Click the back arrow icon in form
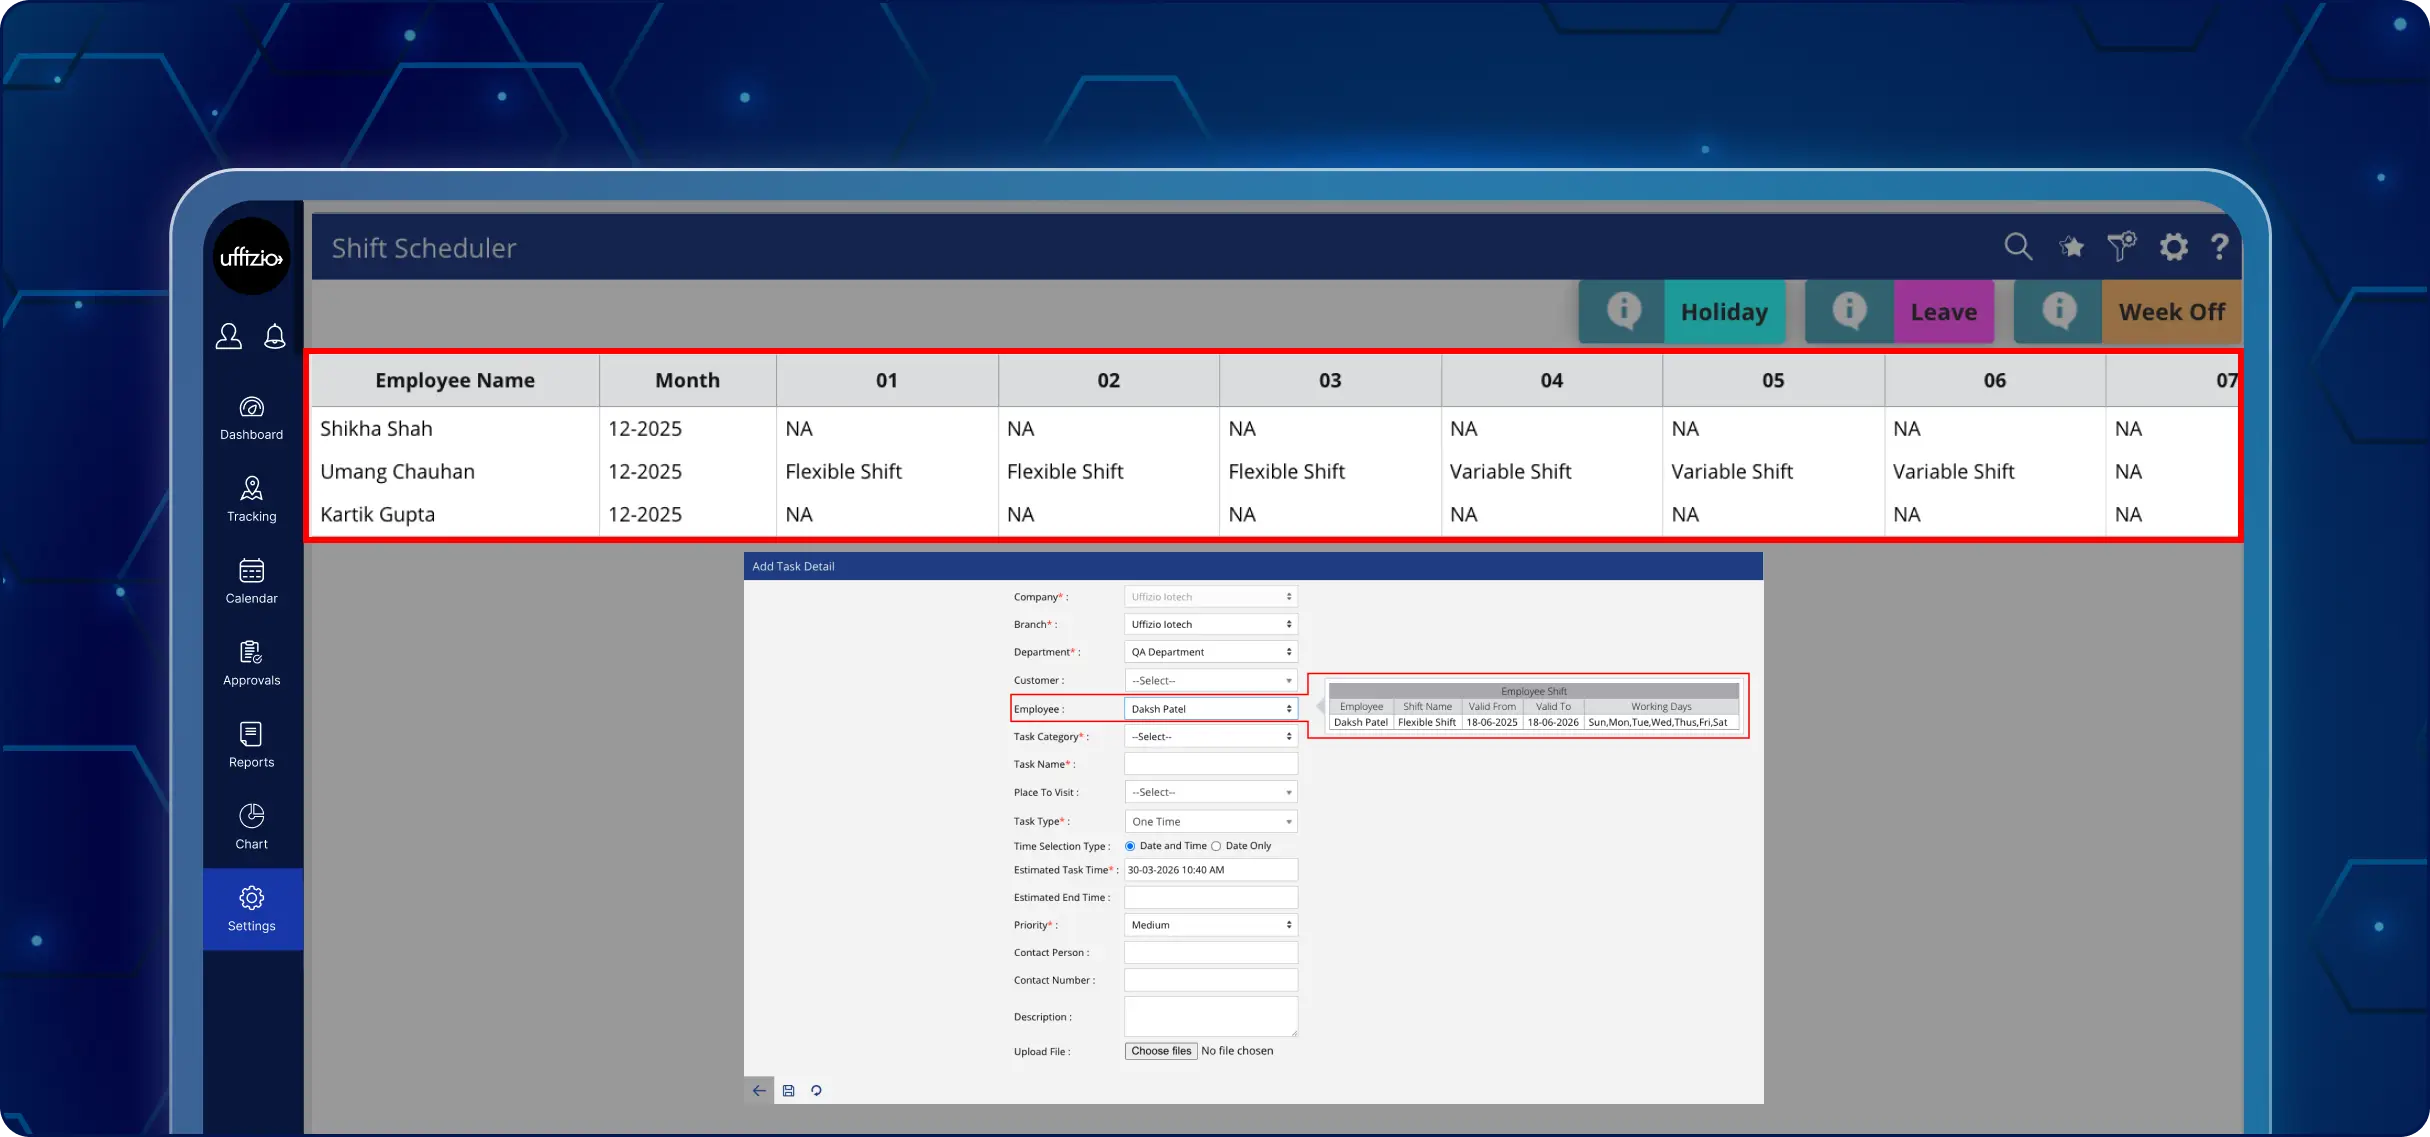The image size is (2430, 1137). pyautogui.click(x=759, y=1091)
